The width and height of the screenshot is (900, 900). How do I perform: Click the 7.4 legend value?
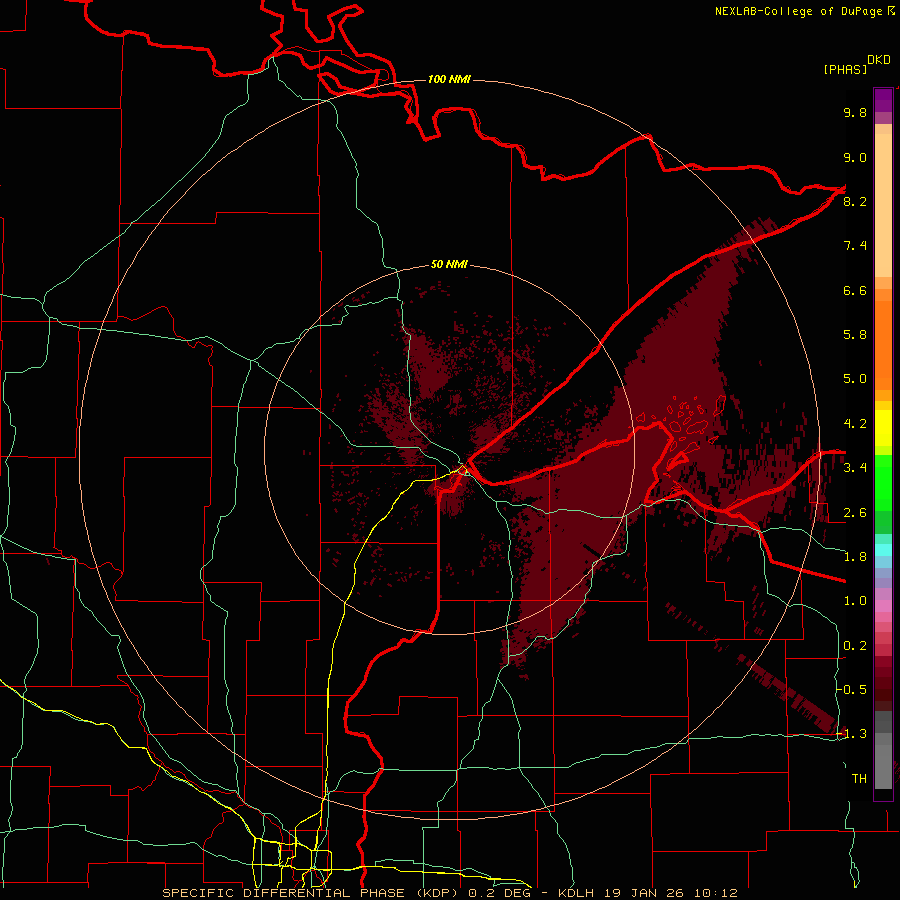(855, 246)
